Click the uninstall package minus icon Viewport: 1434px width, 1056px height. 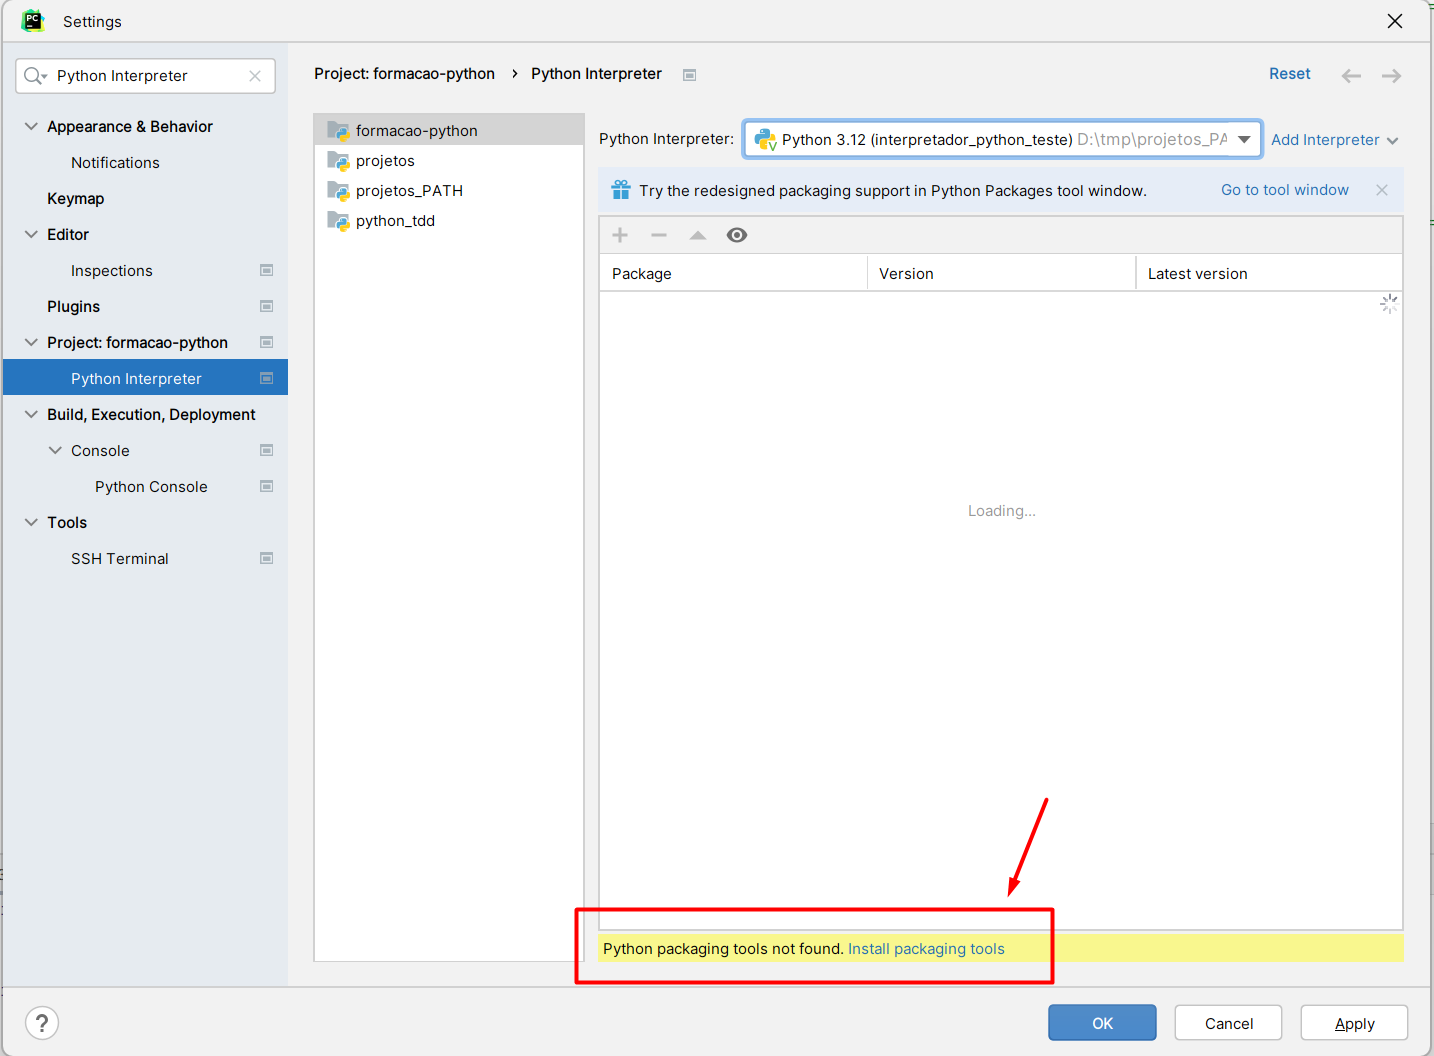click(x=659, y=235)
